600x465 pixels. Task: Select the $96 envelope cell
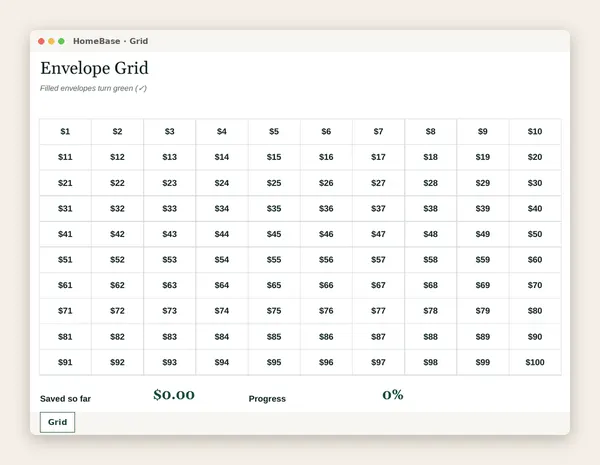tap(326, 362)
